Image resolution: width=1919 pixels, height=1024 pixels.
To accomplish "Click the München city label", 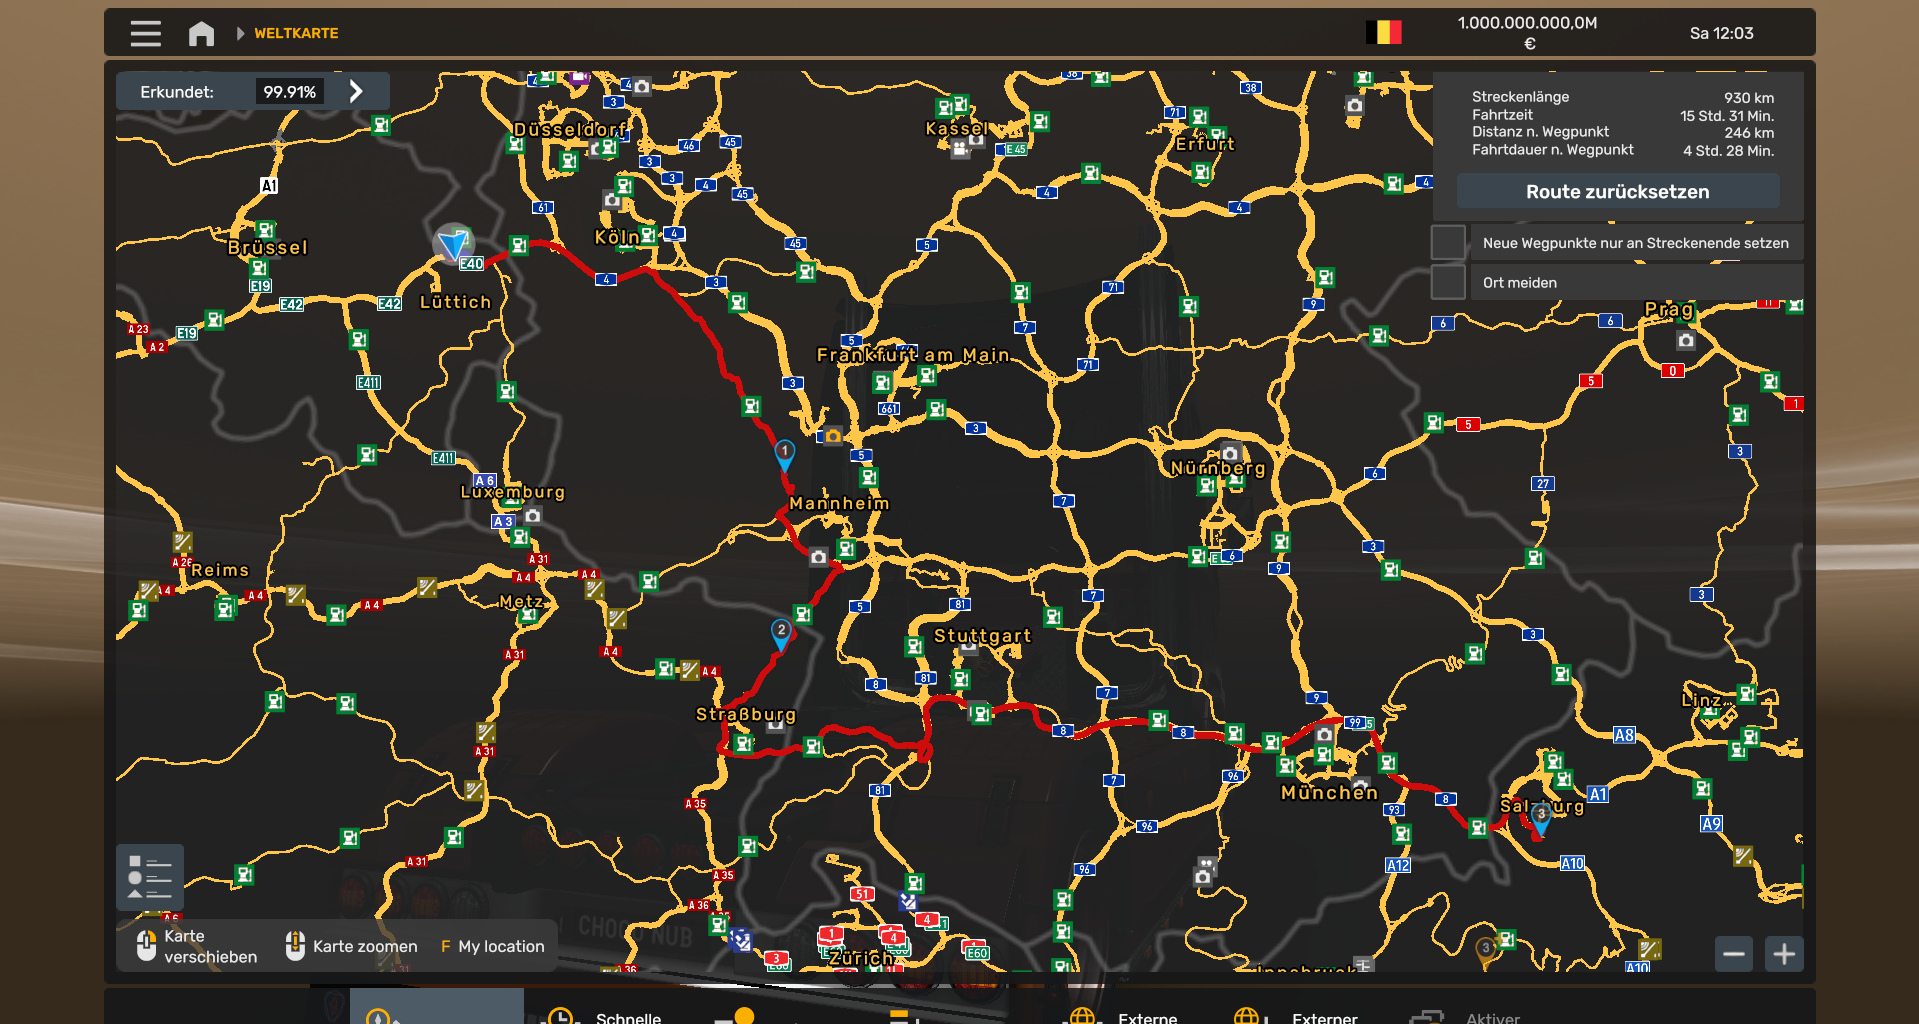I will 1329,793.
